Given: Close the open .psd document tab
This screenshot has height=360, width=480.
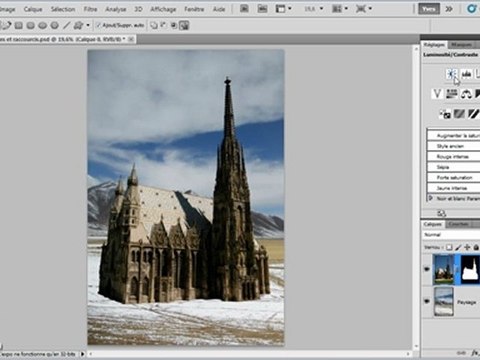Looking at the screenshot, I should (131, 39).
